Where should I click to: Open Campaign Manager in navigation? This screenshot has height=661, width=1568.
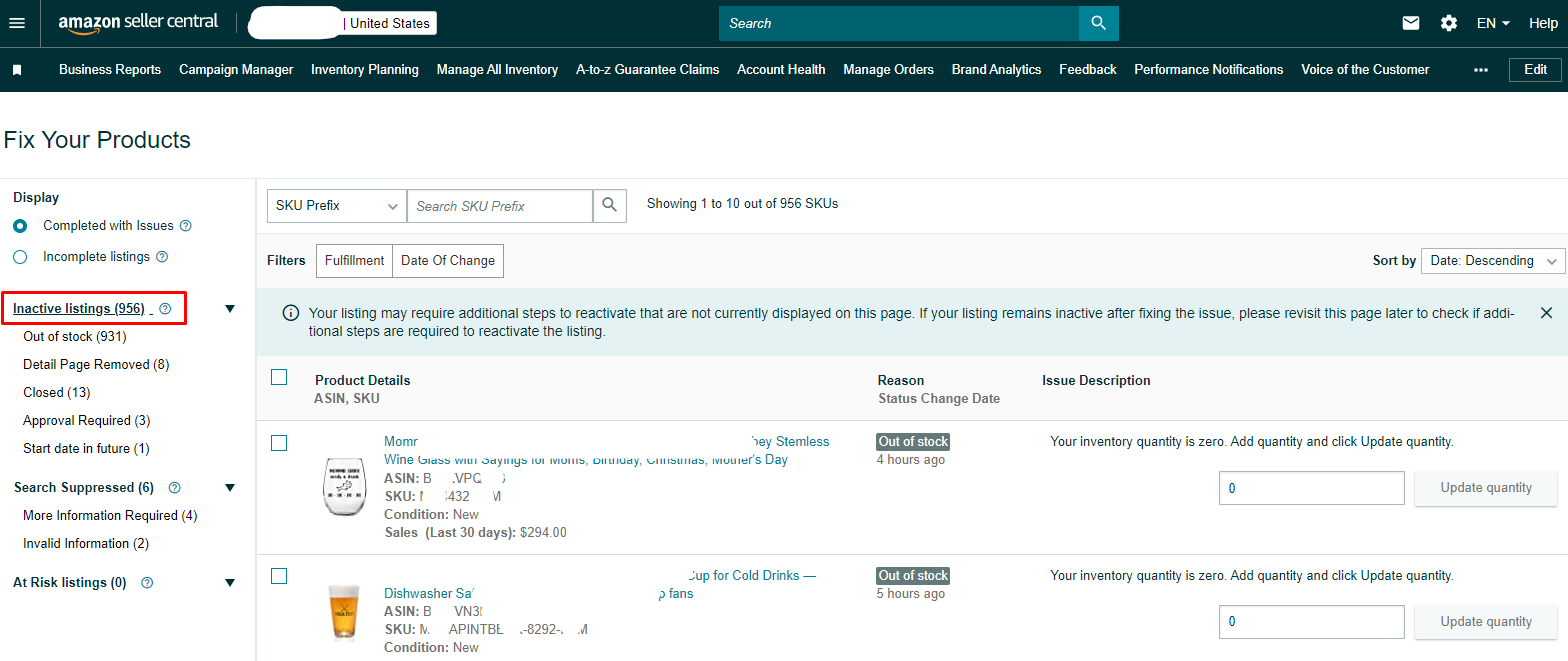click(236, 70)
